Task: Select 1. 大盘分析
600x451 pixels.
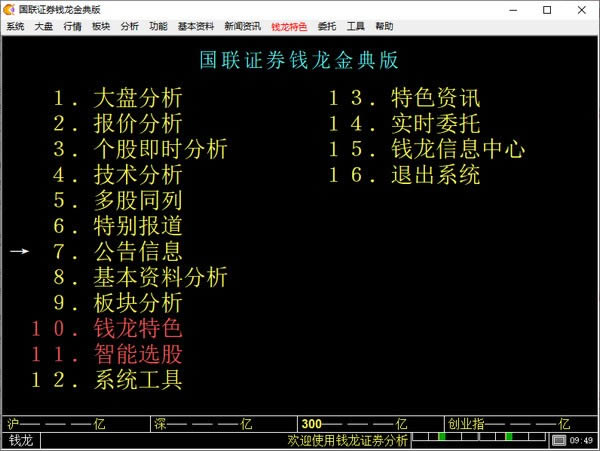Action: coord(118,98)
